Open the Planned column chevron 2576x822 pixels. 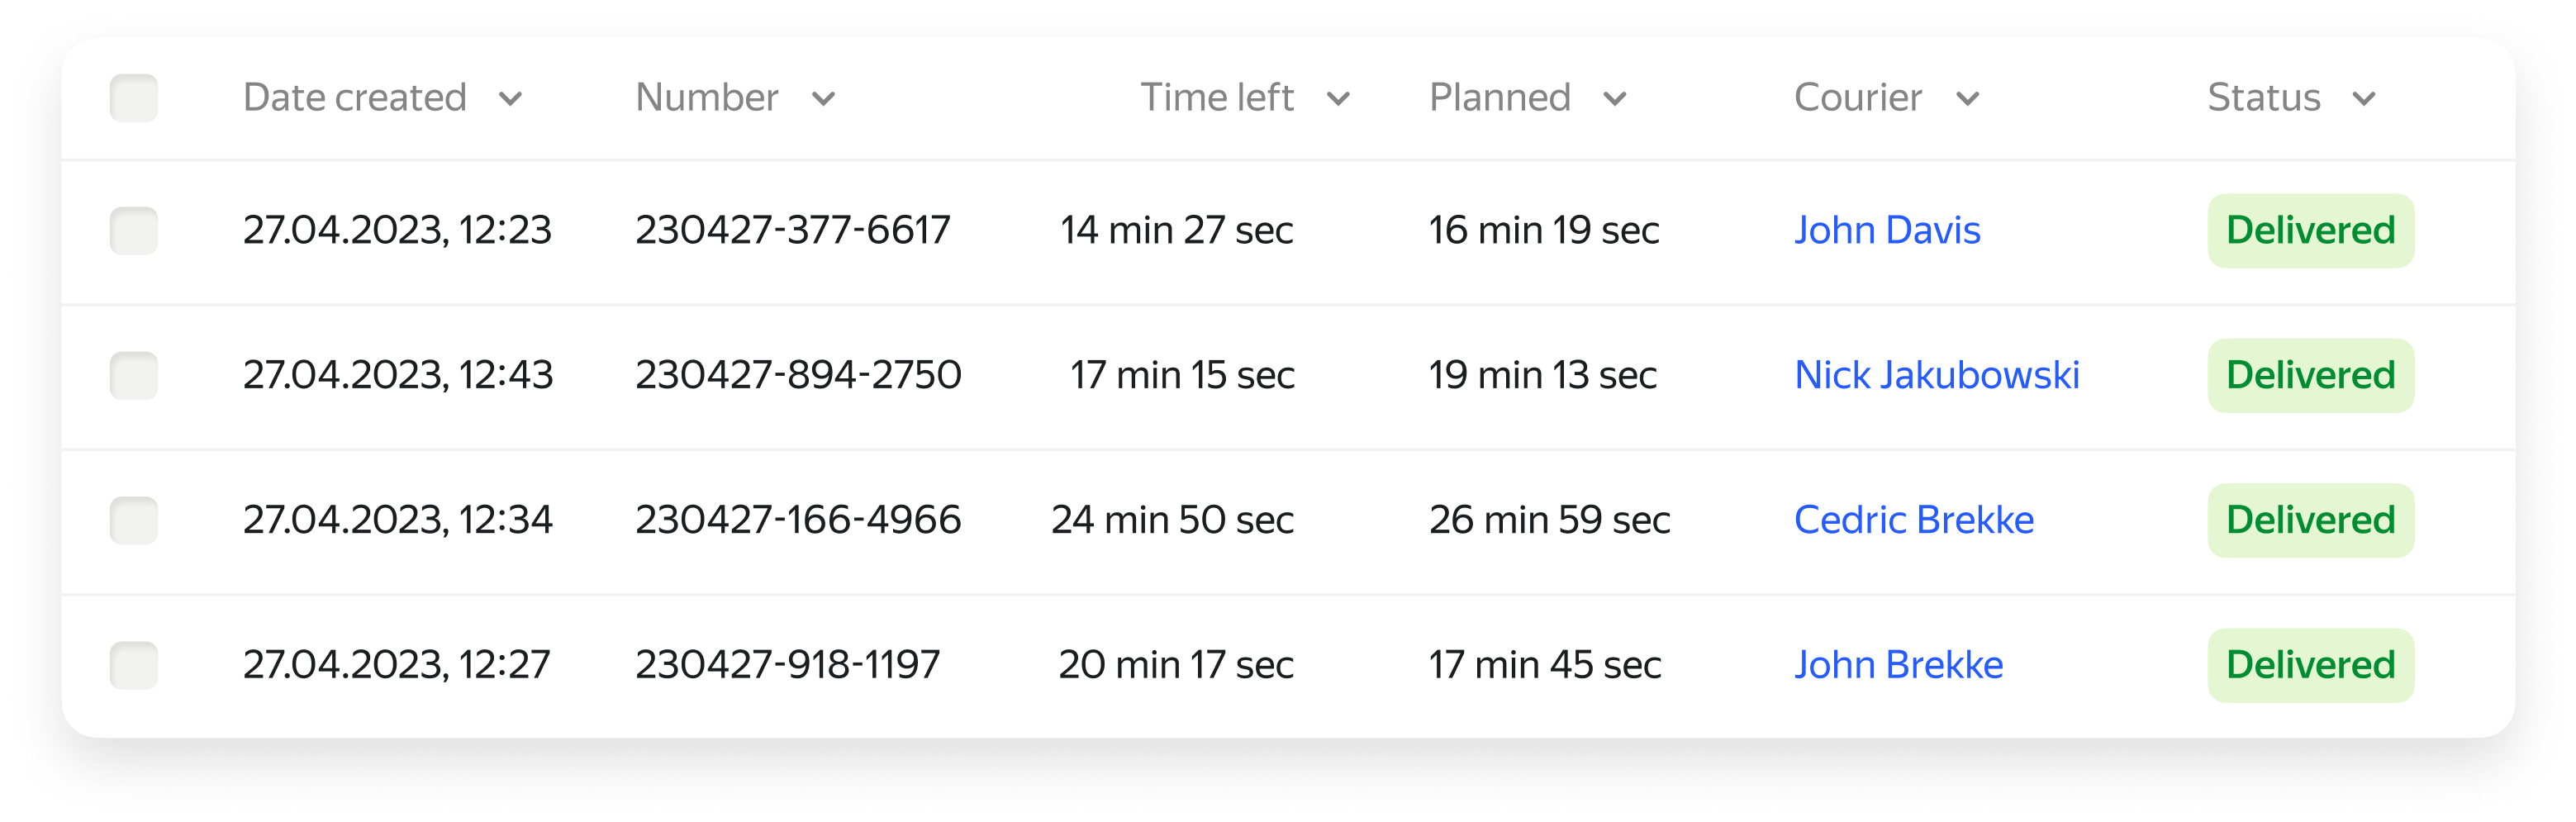(x=1615, y=99)
